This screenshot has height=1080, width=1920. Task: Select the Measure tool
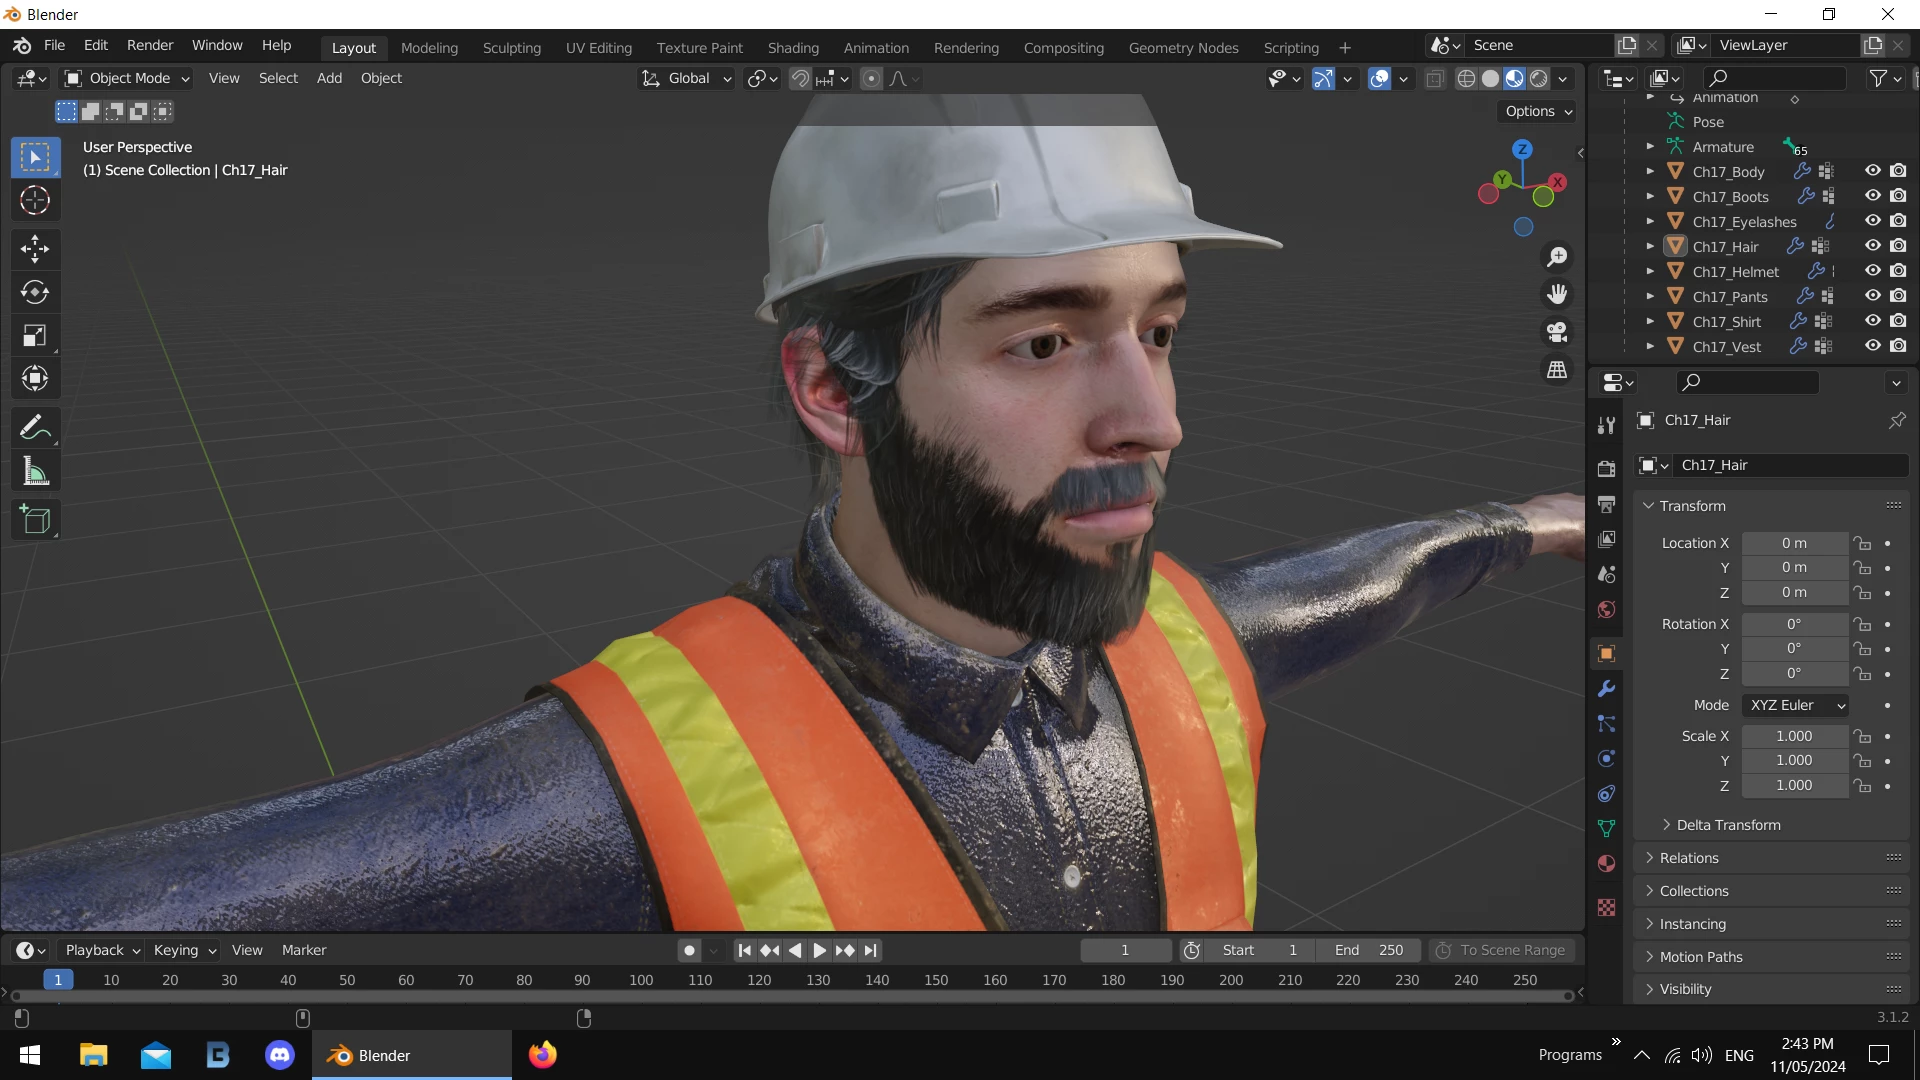35,472
